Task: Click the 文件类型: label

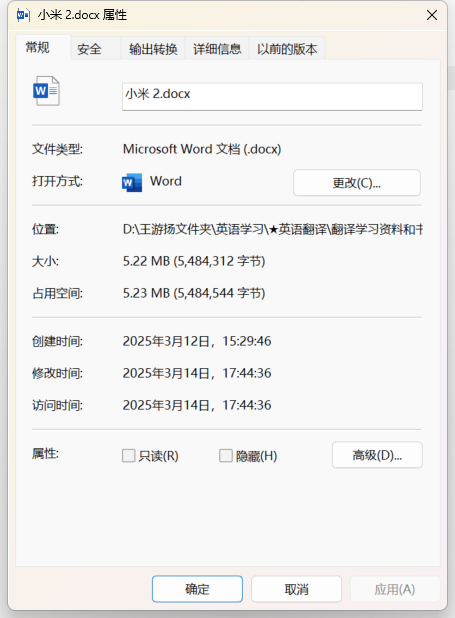Action: tap(57, 149)
